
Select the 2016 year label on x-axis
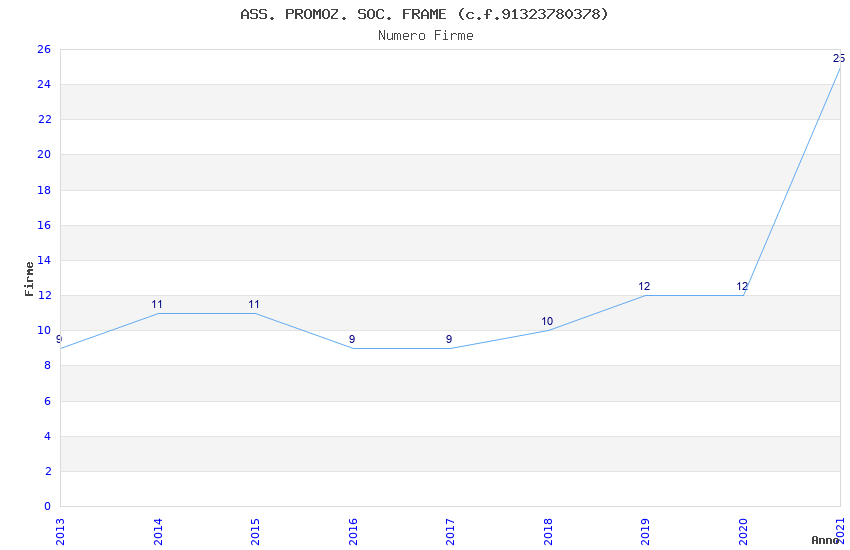tap(353, 532)
